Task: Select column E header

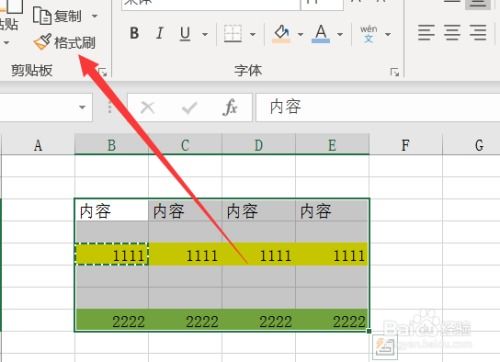Action: pos(332,145)
